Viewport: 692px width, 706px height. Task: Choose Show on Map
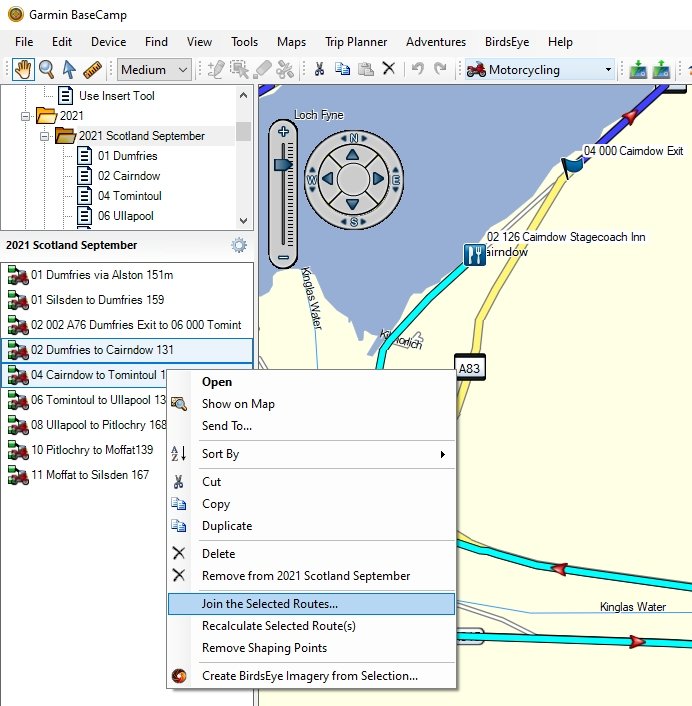312,404
